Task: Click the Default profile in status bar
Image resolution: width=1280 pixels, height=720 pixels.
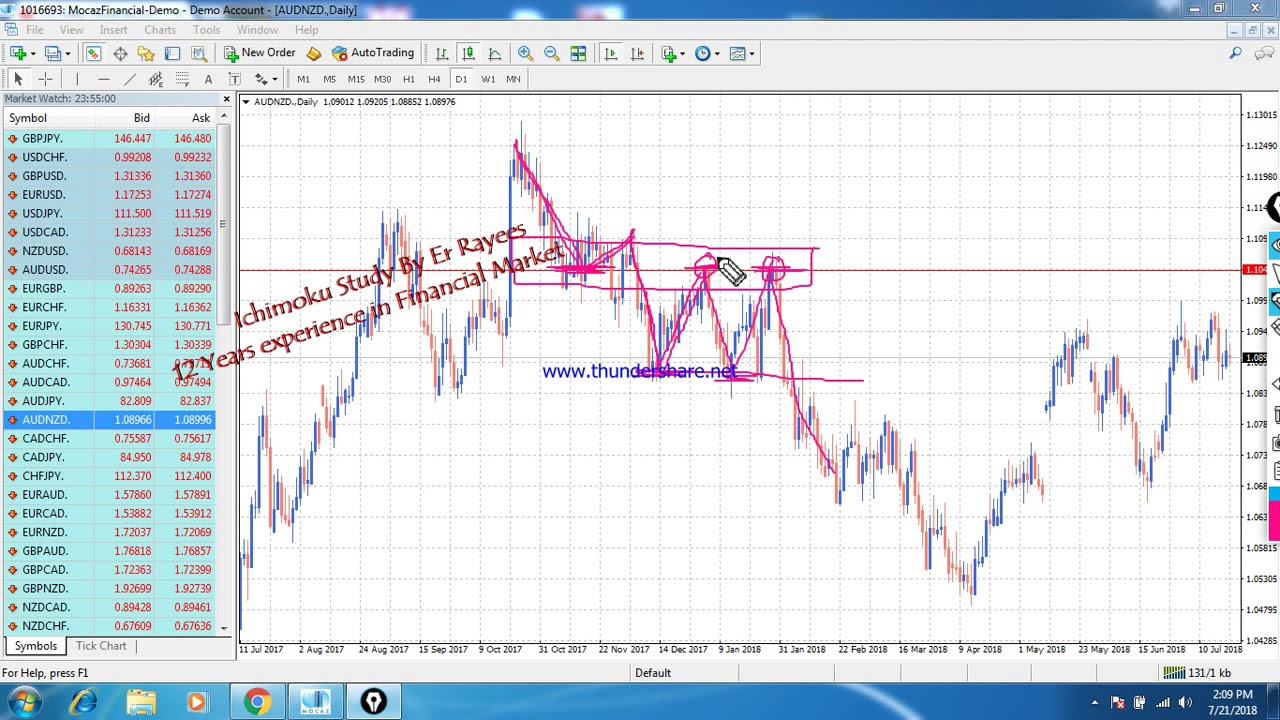Action: click(653, 673)
